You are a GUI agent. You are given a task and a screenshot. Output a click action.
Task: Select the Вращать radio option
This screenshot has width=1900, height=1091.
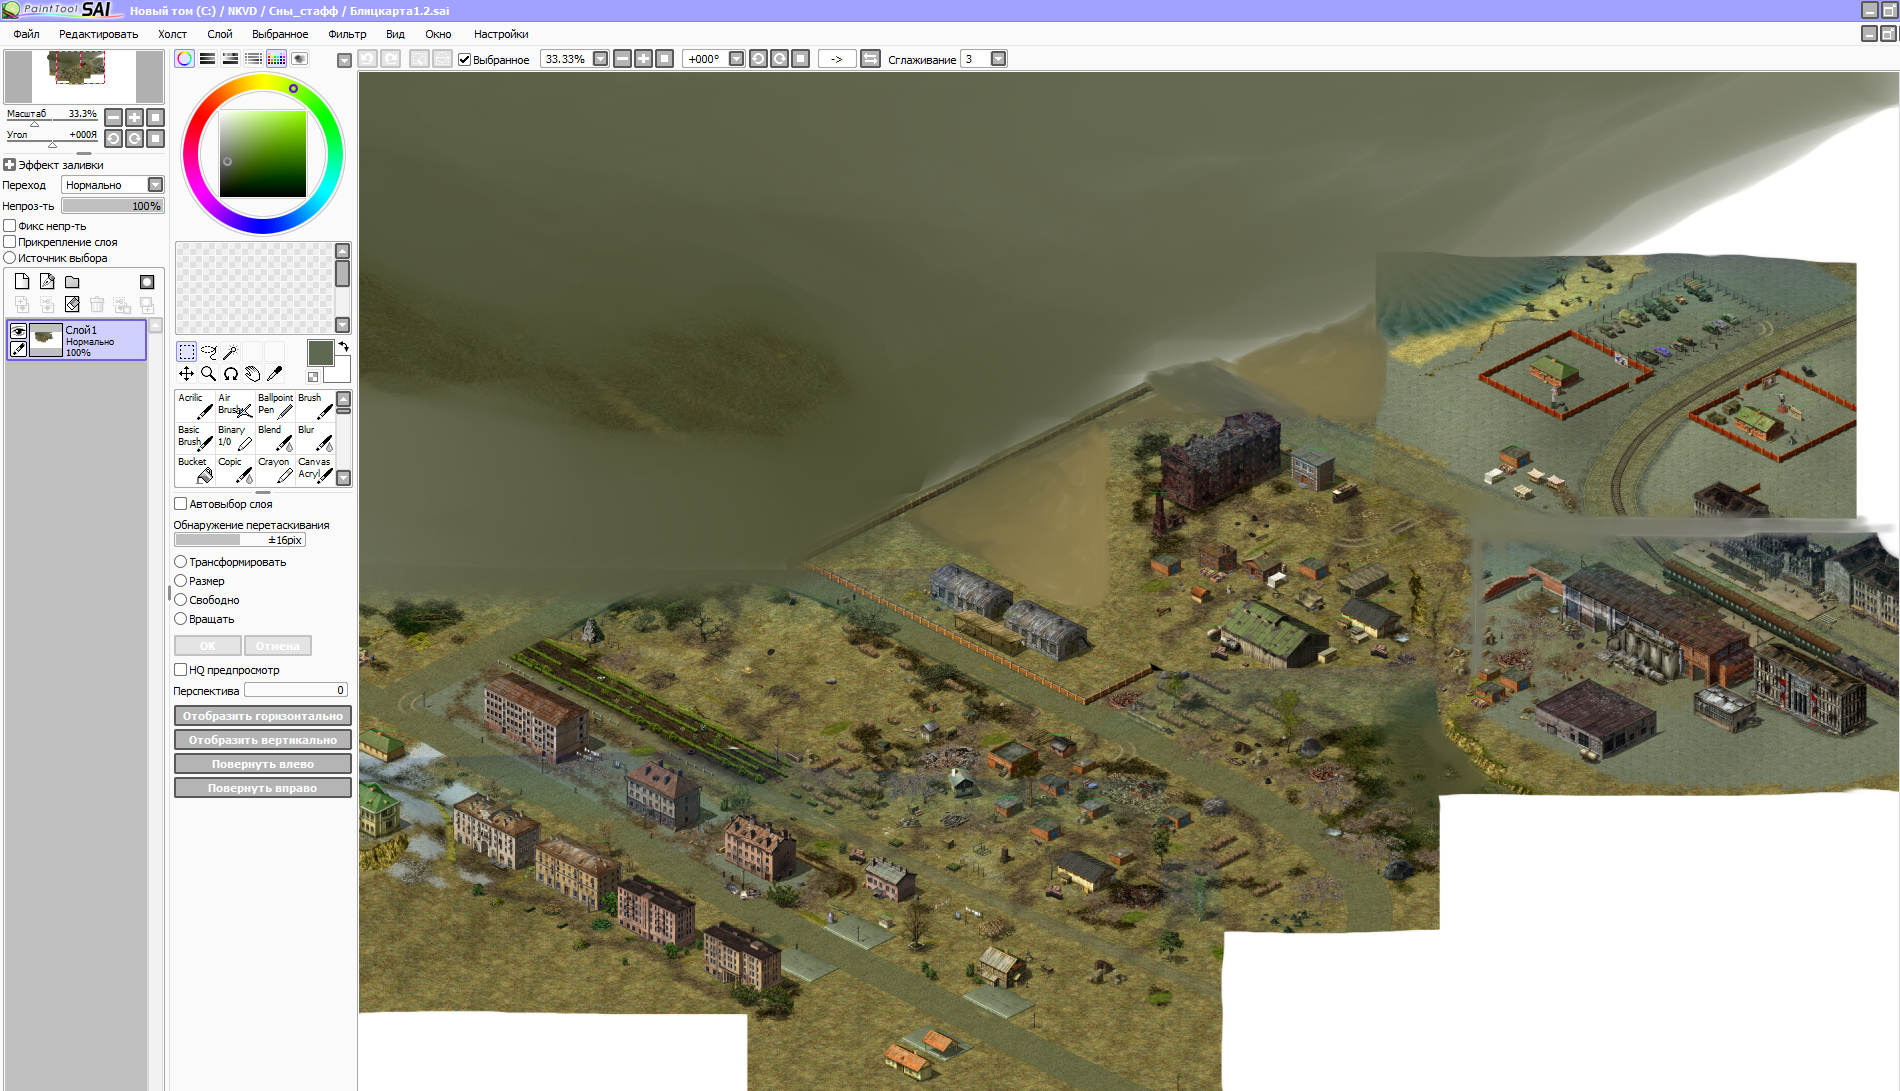click(181, 619)
